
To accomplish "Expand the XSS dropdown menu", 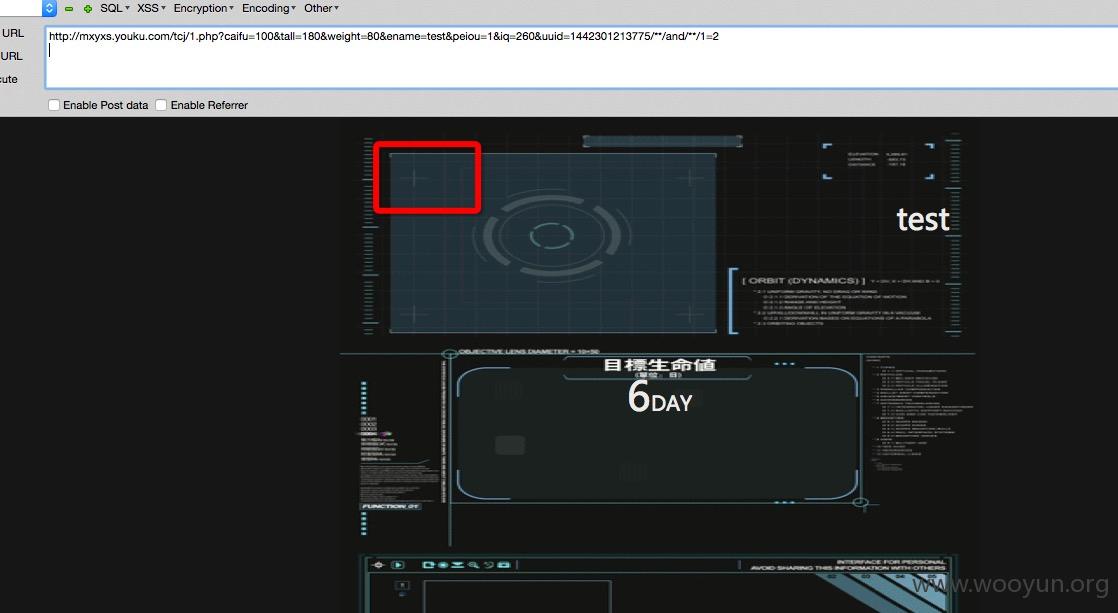I will (x=151, y=9).
